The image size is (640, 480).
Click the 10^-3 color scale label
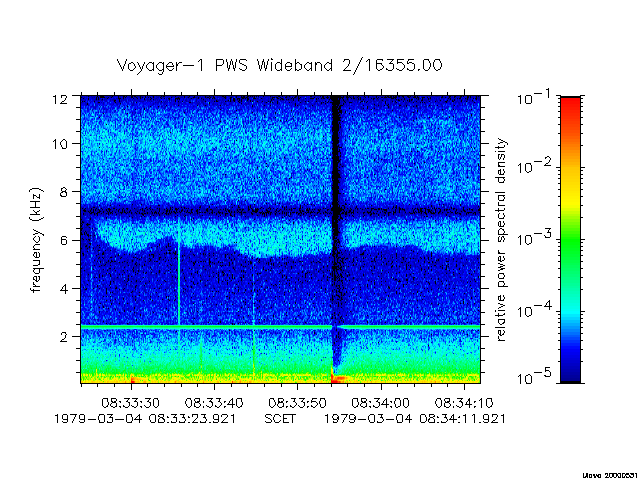click(534, 238)
